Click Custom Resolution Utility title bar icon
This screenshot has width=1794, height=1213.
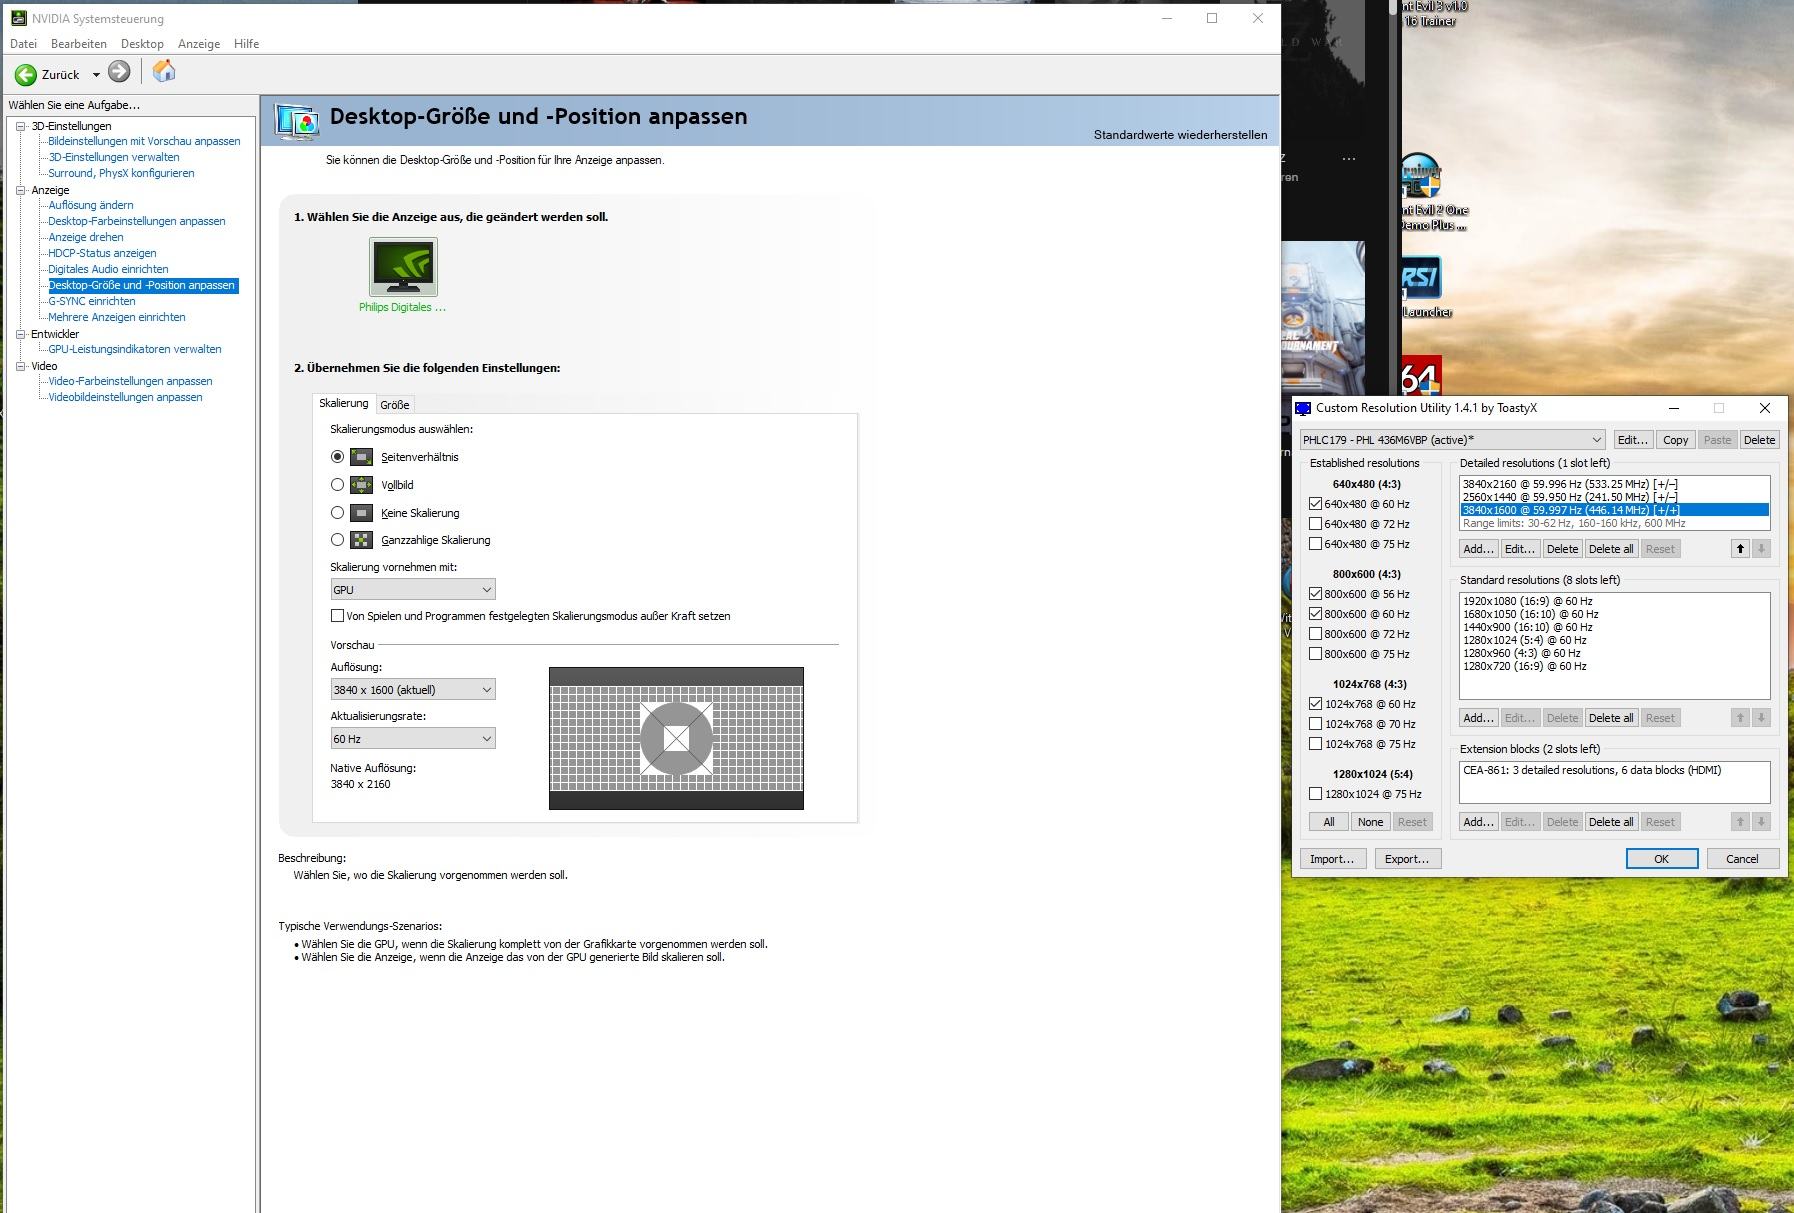point(1303,408)
